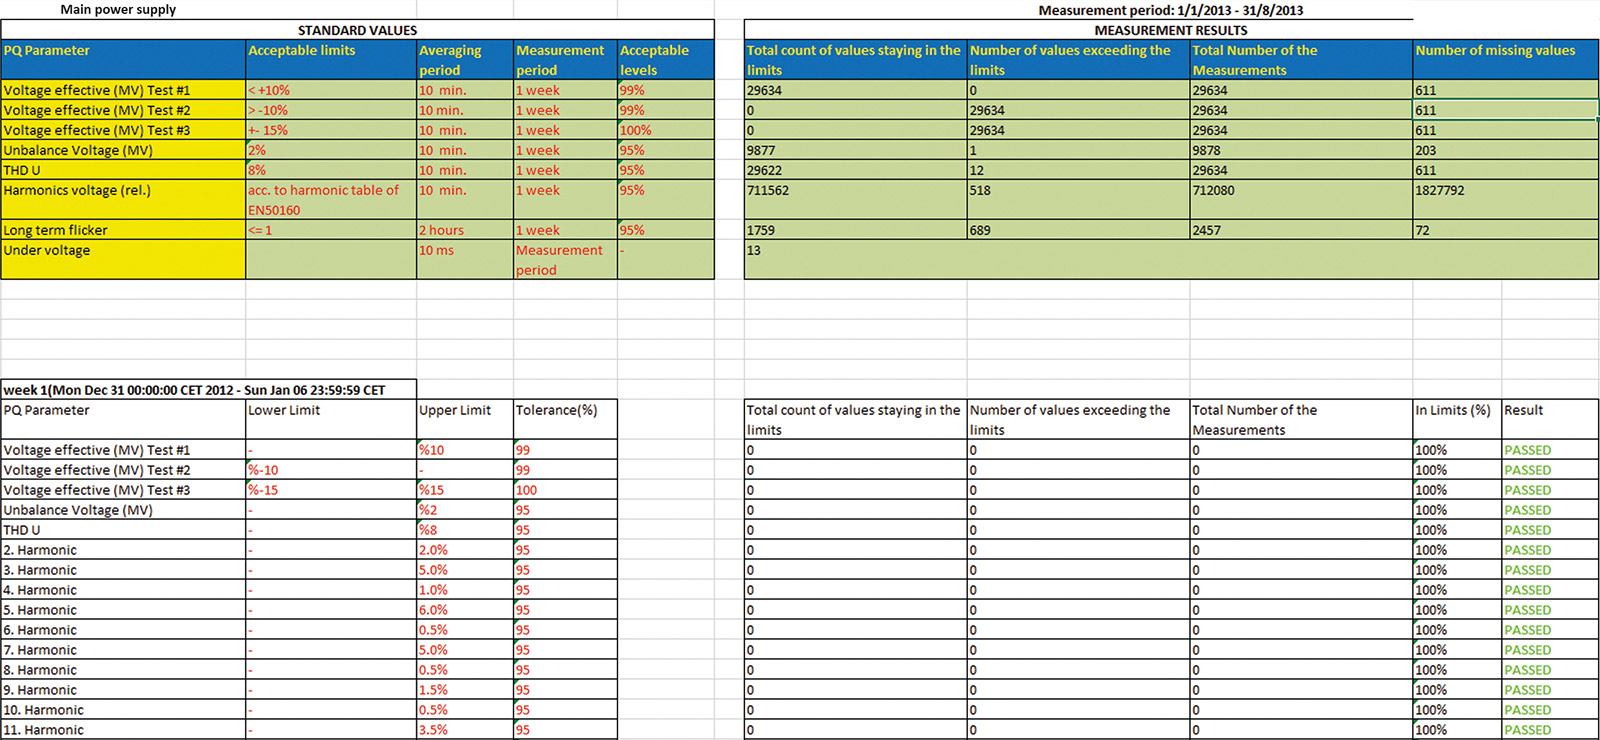Select the yellow 'Harmonics voltage (rel.)' cell
The width and height of the screenshot is (1600, 740).
coord(123,200)
